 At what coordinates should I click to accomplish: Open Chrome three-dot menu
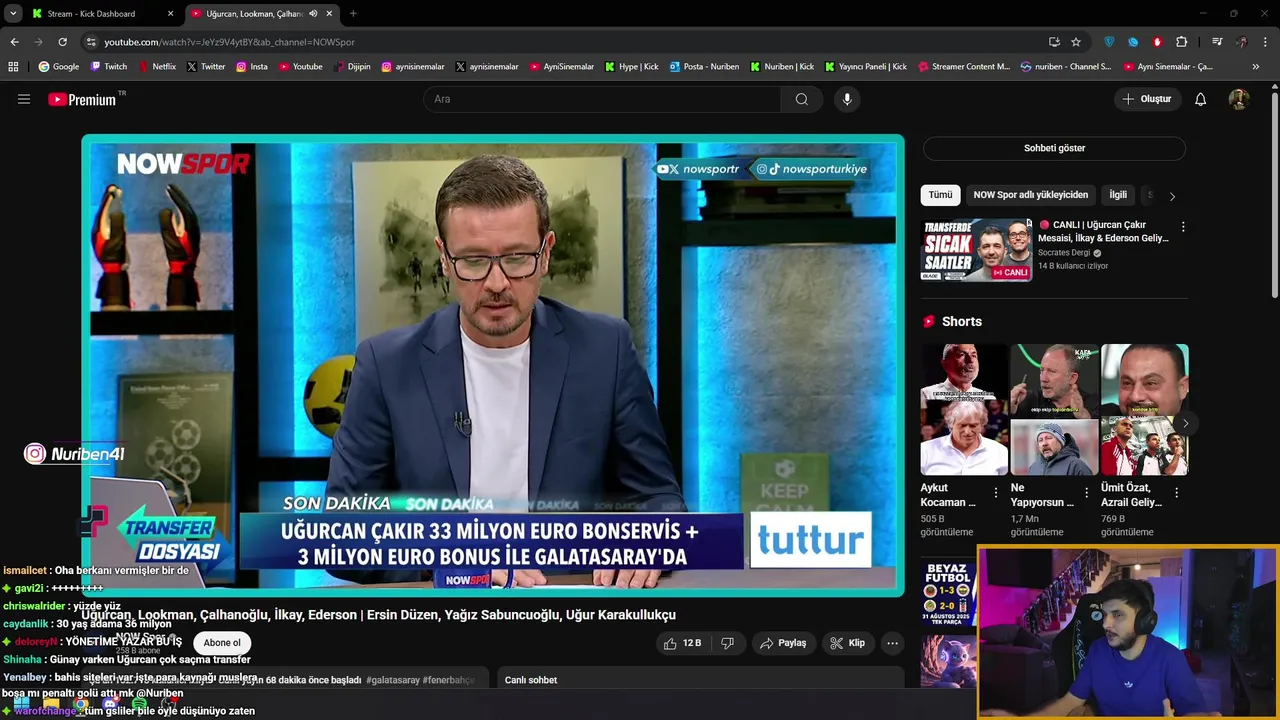pyautogui.click(x=1266, y=42)
